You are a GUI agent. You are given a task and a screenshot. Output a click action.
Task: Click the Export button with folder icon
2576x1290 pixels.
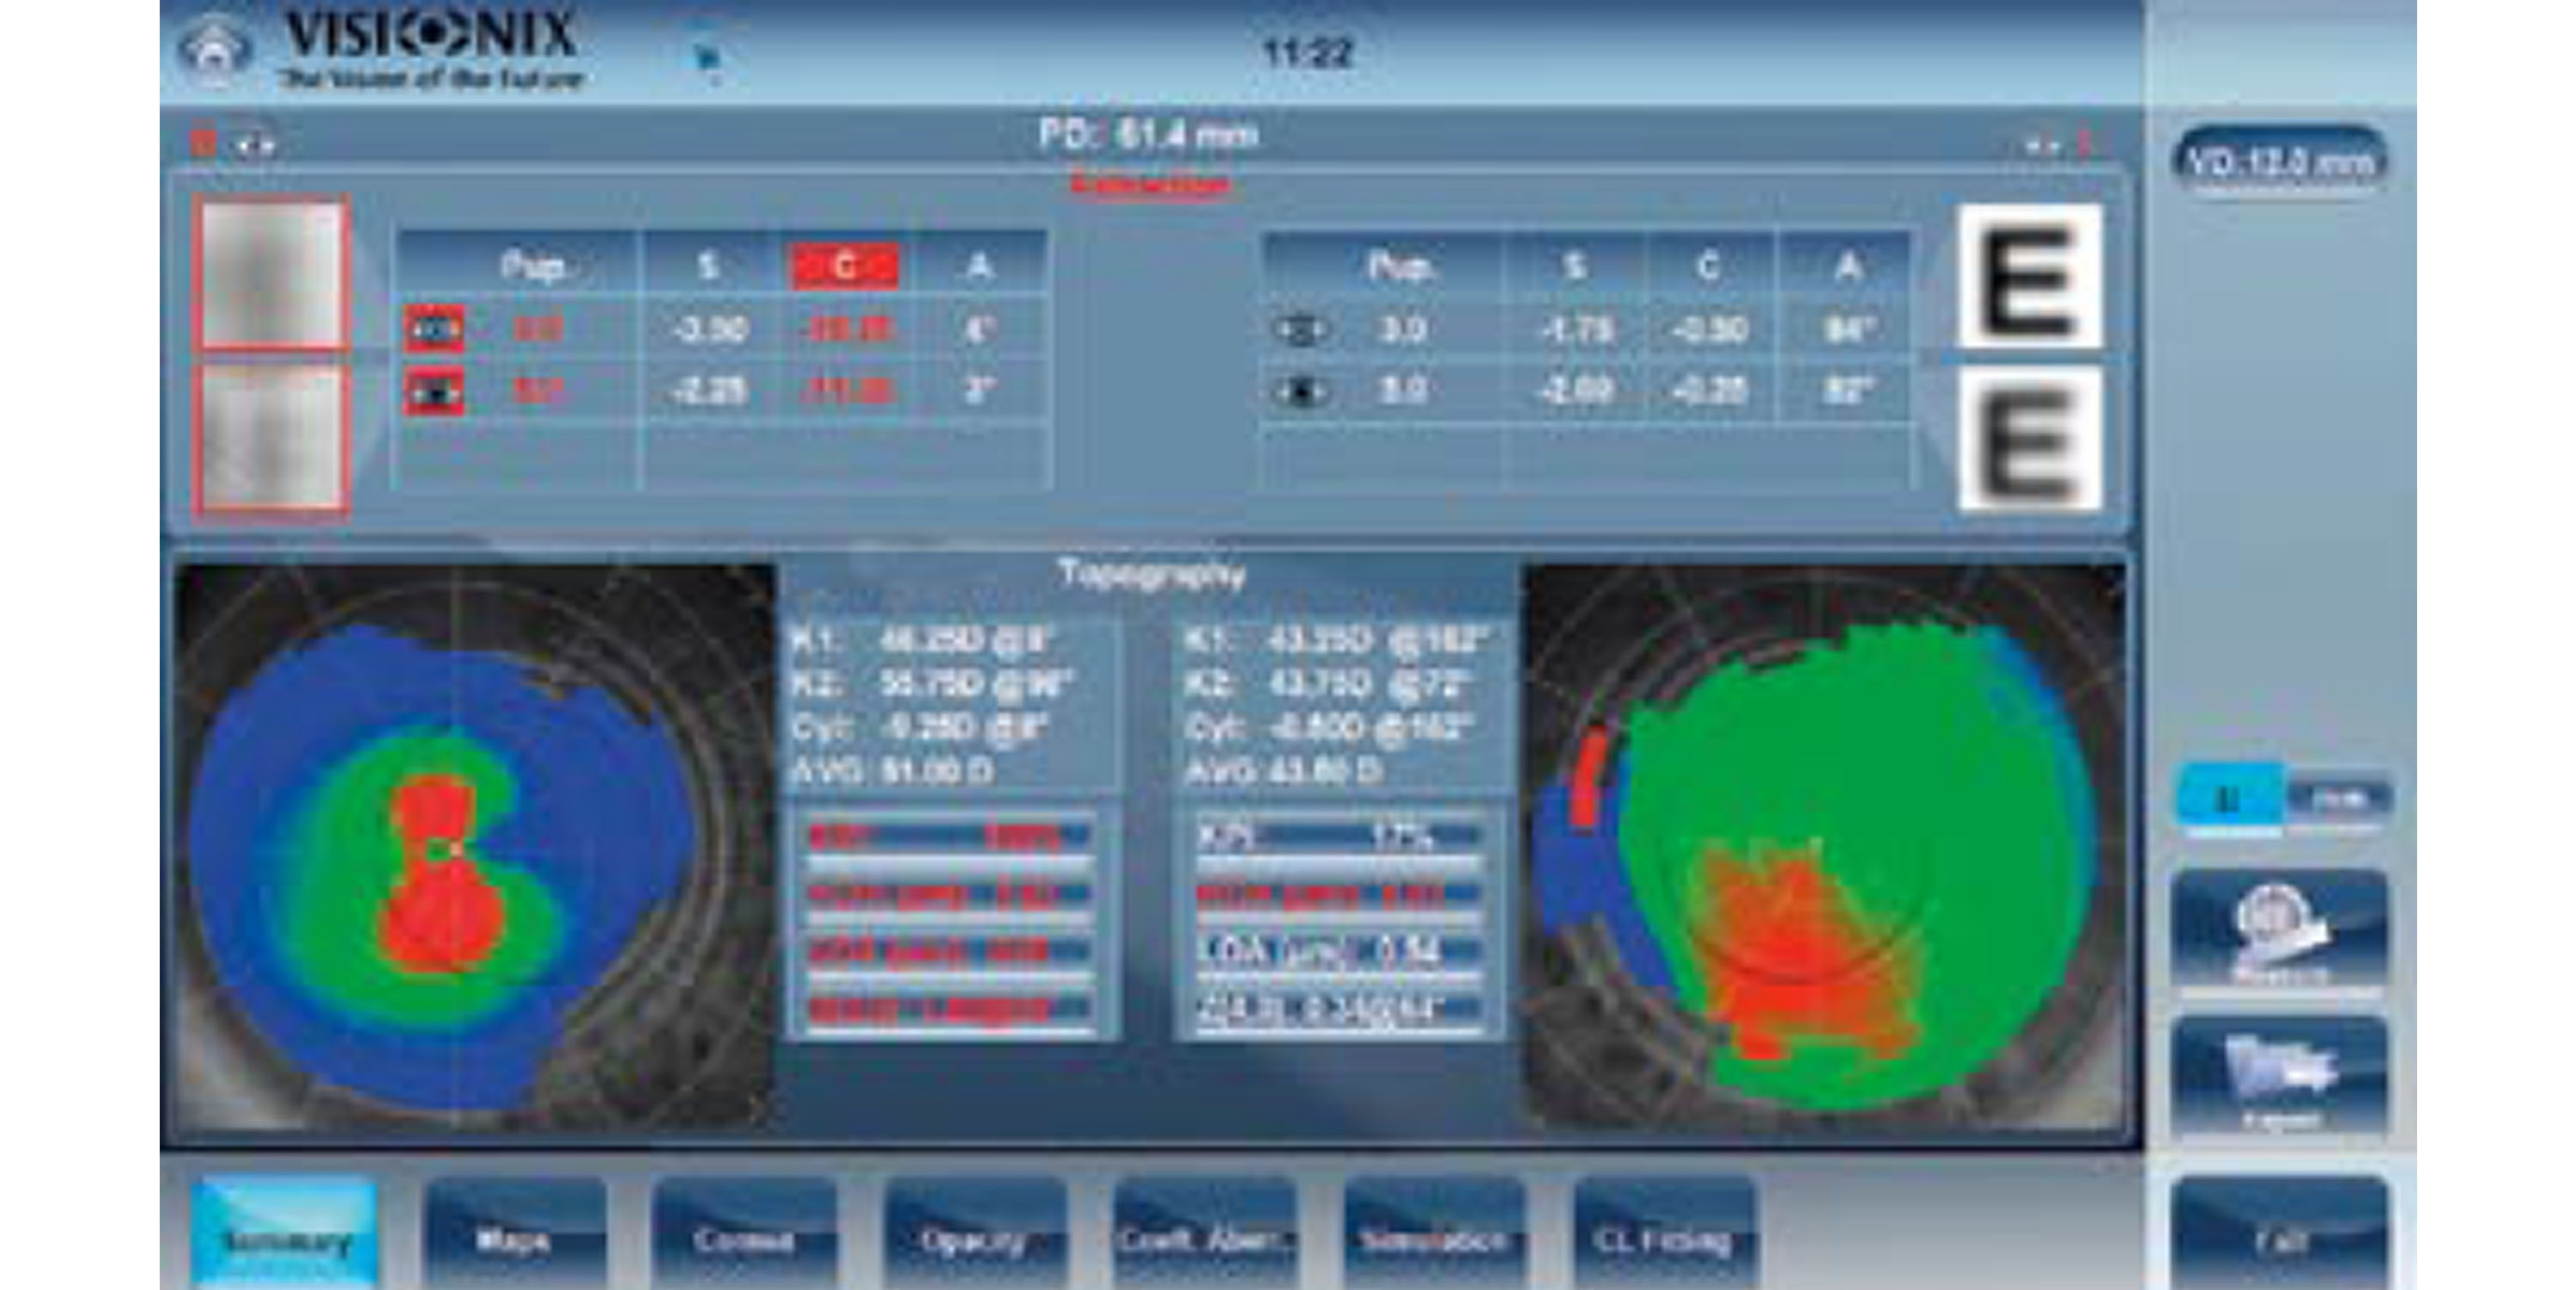point(2279,1076)
